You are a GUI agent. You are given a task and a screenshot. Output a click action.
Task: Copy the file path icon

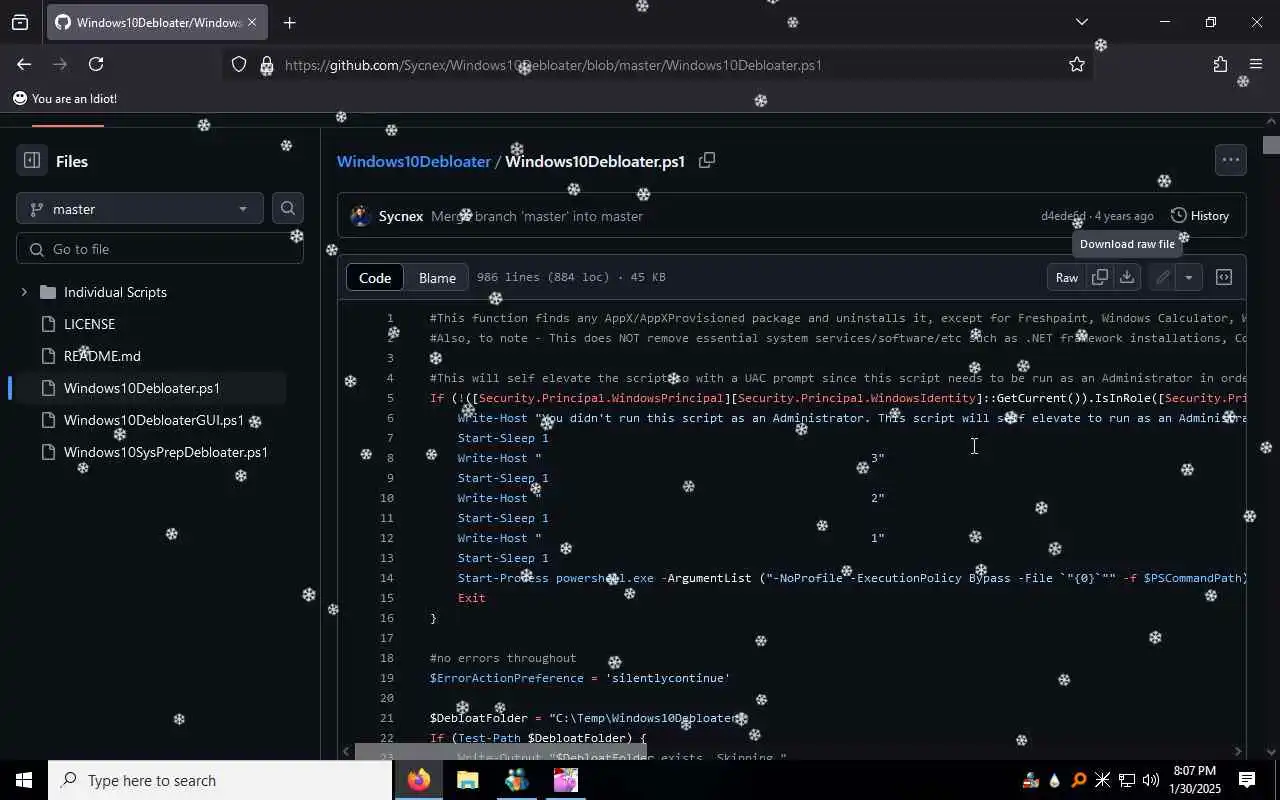[707, 160]
